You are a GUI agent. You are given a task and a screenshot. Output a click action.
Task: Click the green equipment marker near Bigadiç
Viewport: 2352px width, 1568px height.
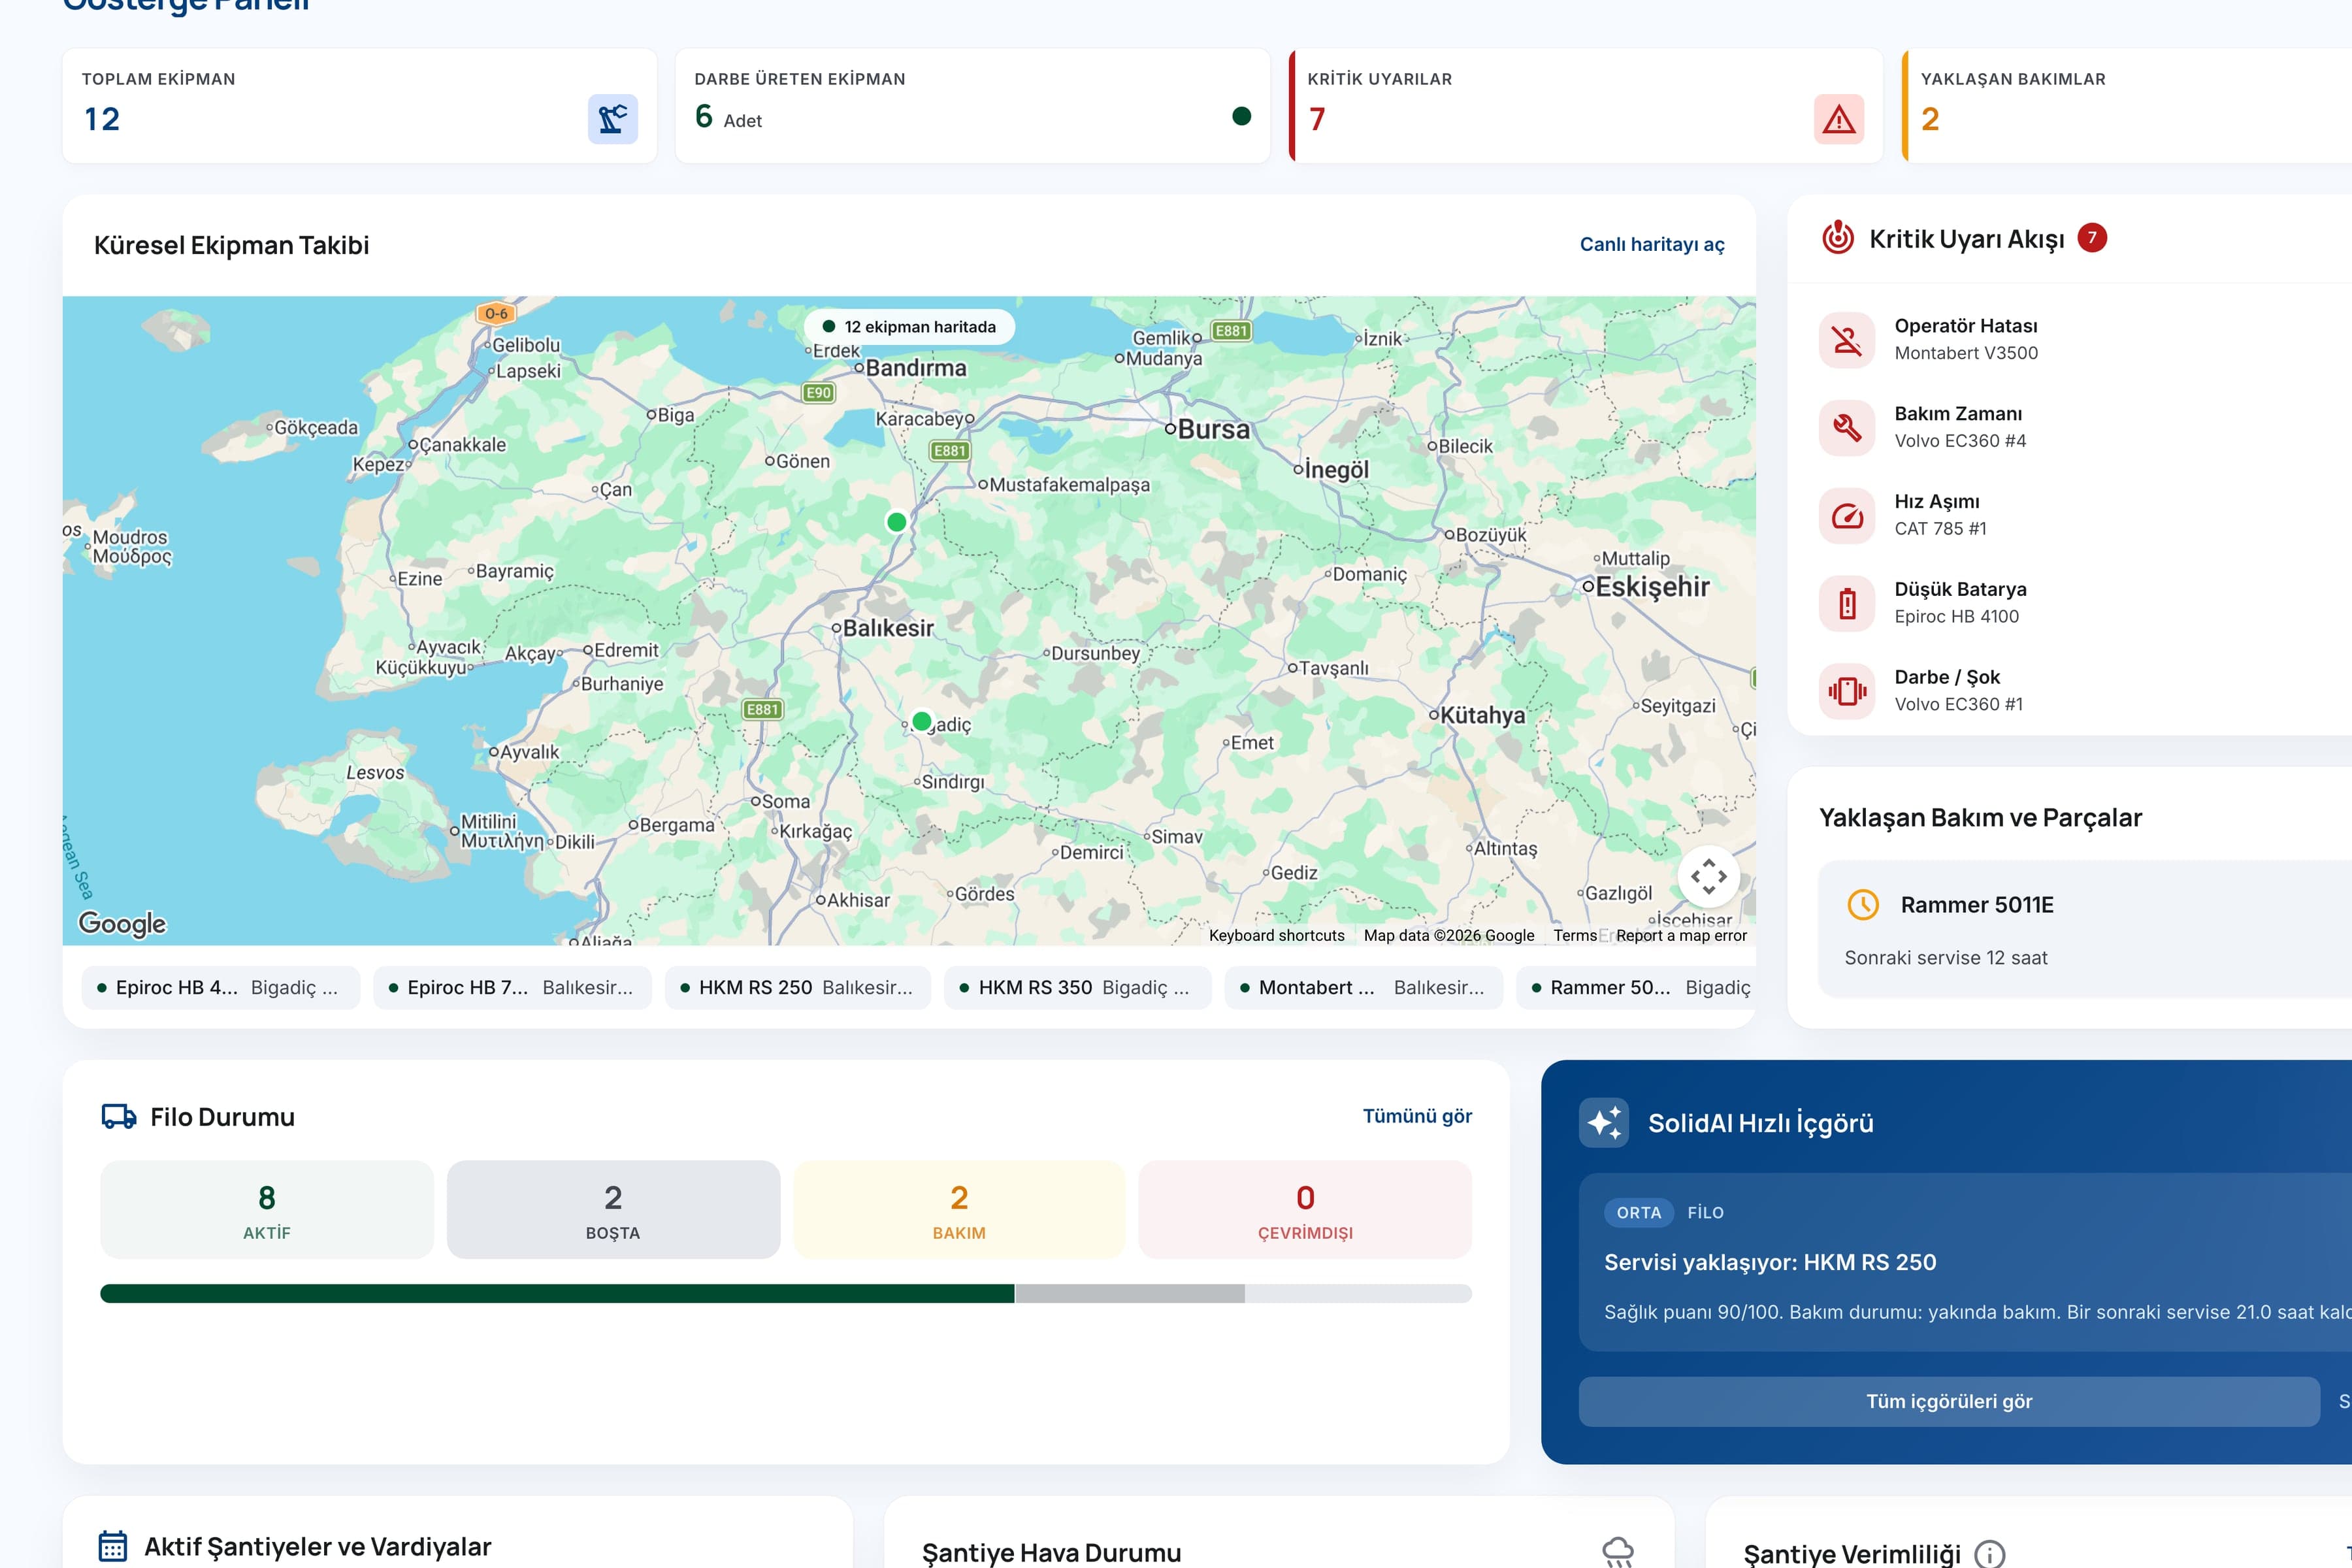(x=922, y=721)
